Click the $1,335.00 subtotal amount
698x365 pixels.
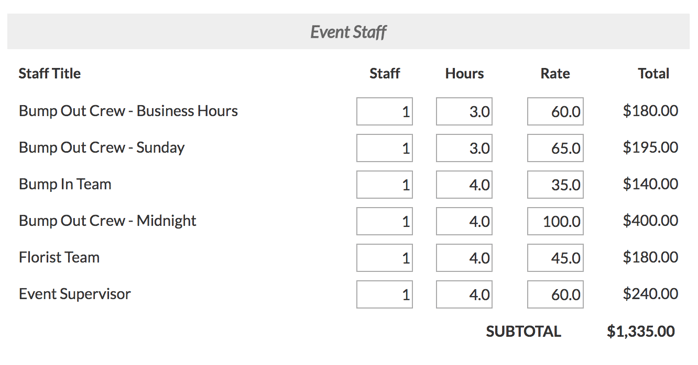tap(641, 331)
